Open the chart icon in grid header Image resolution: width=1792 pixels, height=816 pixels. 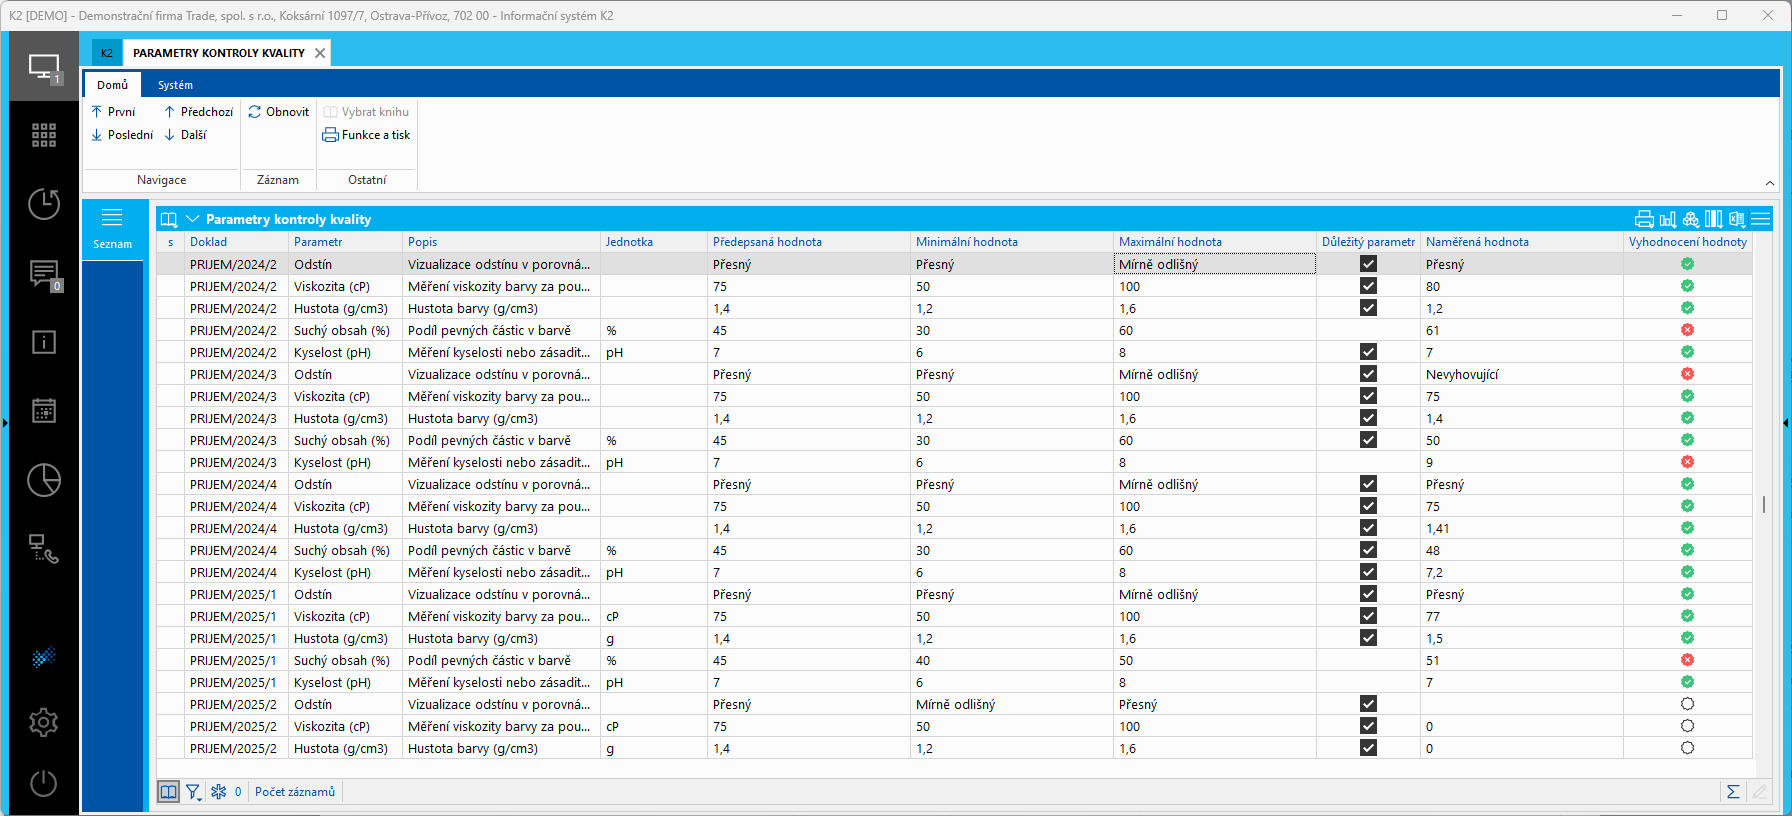click(x=1668, y=220)
